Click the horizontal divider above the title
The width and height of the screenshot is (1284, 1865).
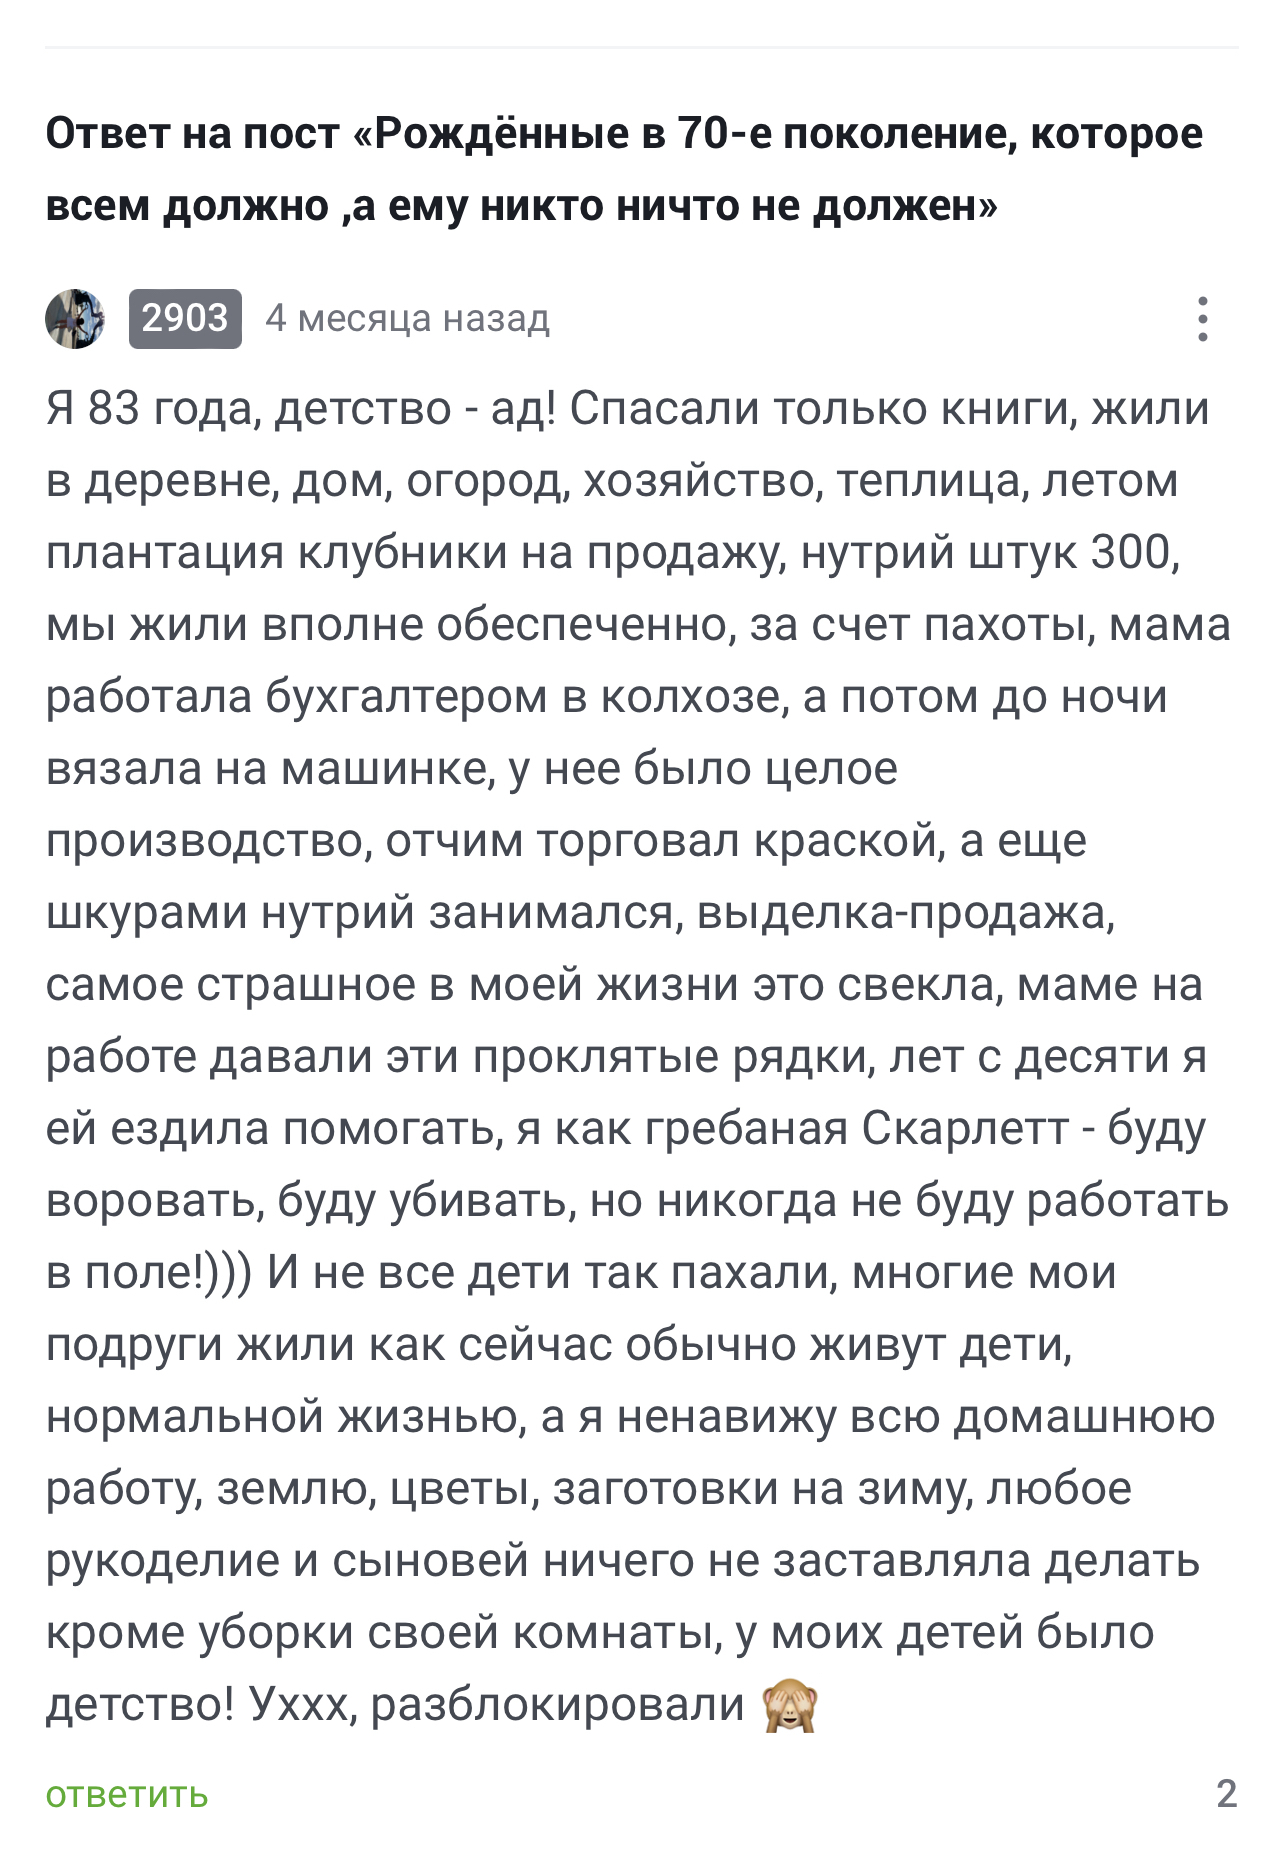point(642,47)
